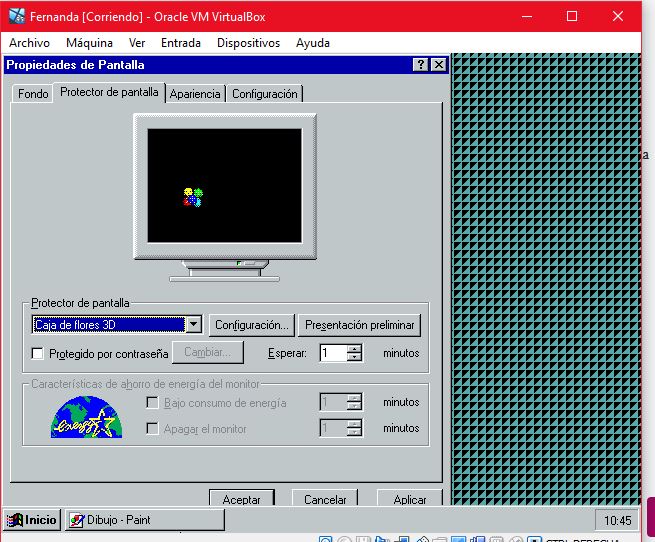Enable Protegido por contraseña checkbox
The height and width of the screenshot is (542, 655).
tap(38, 353)
